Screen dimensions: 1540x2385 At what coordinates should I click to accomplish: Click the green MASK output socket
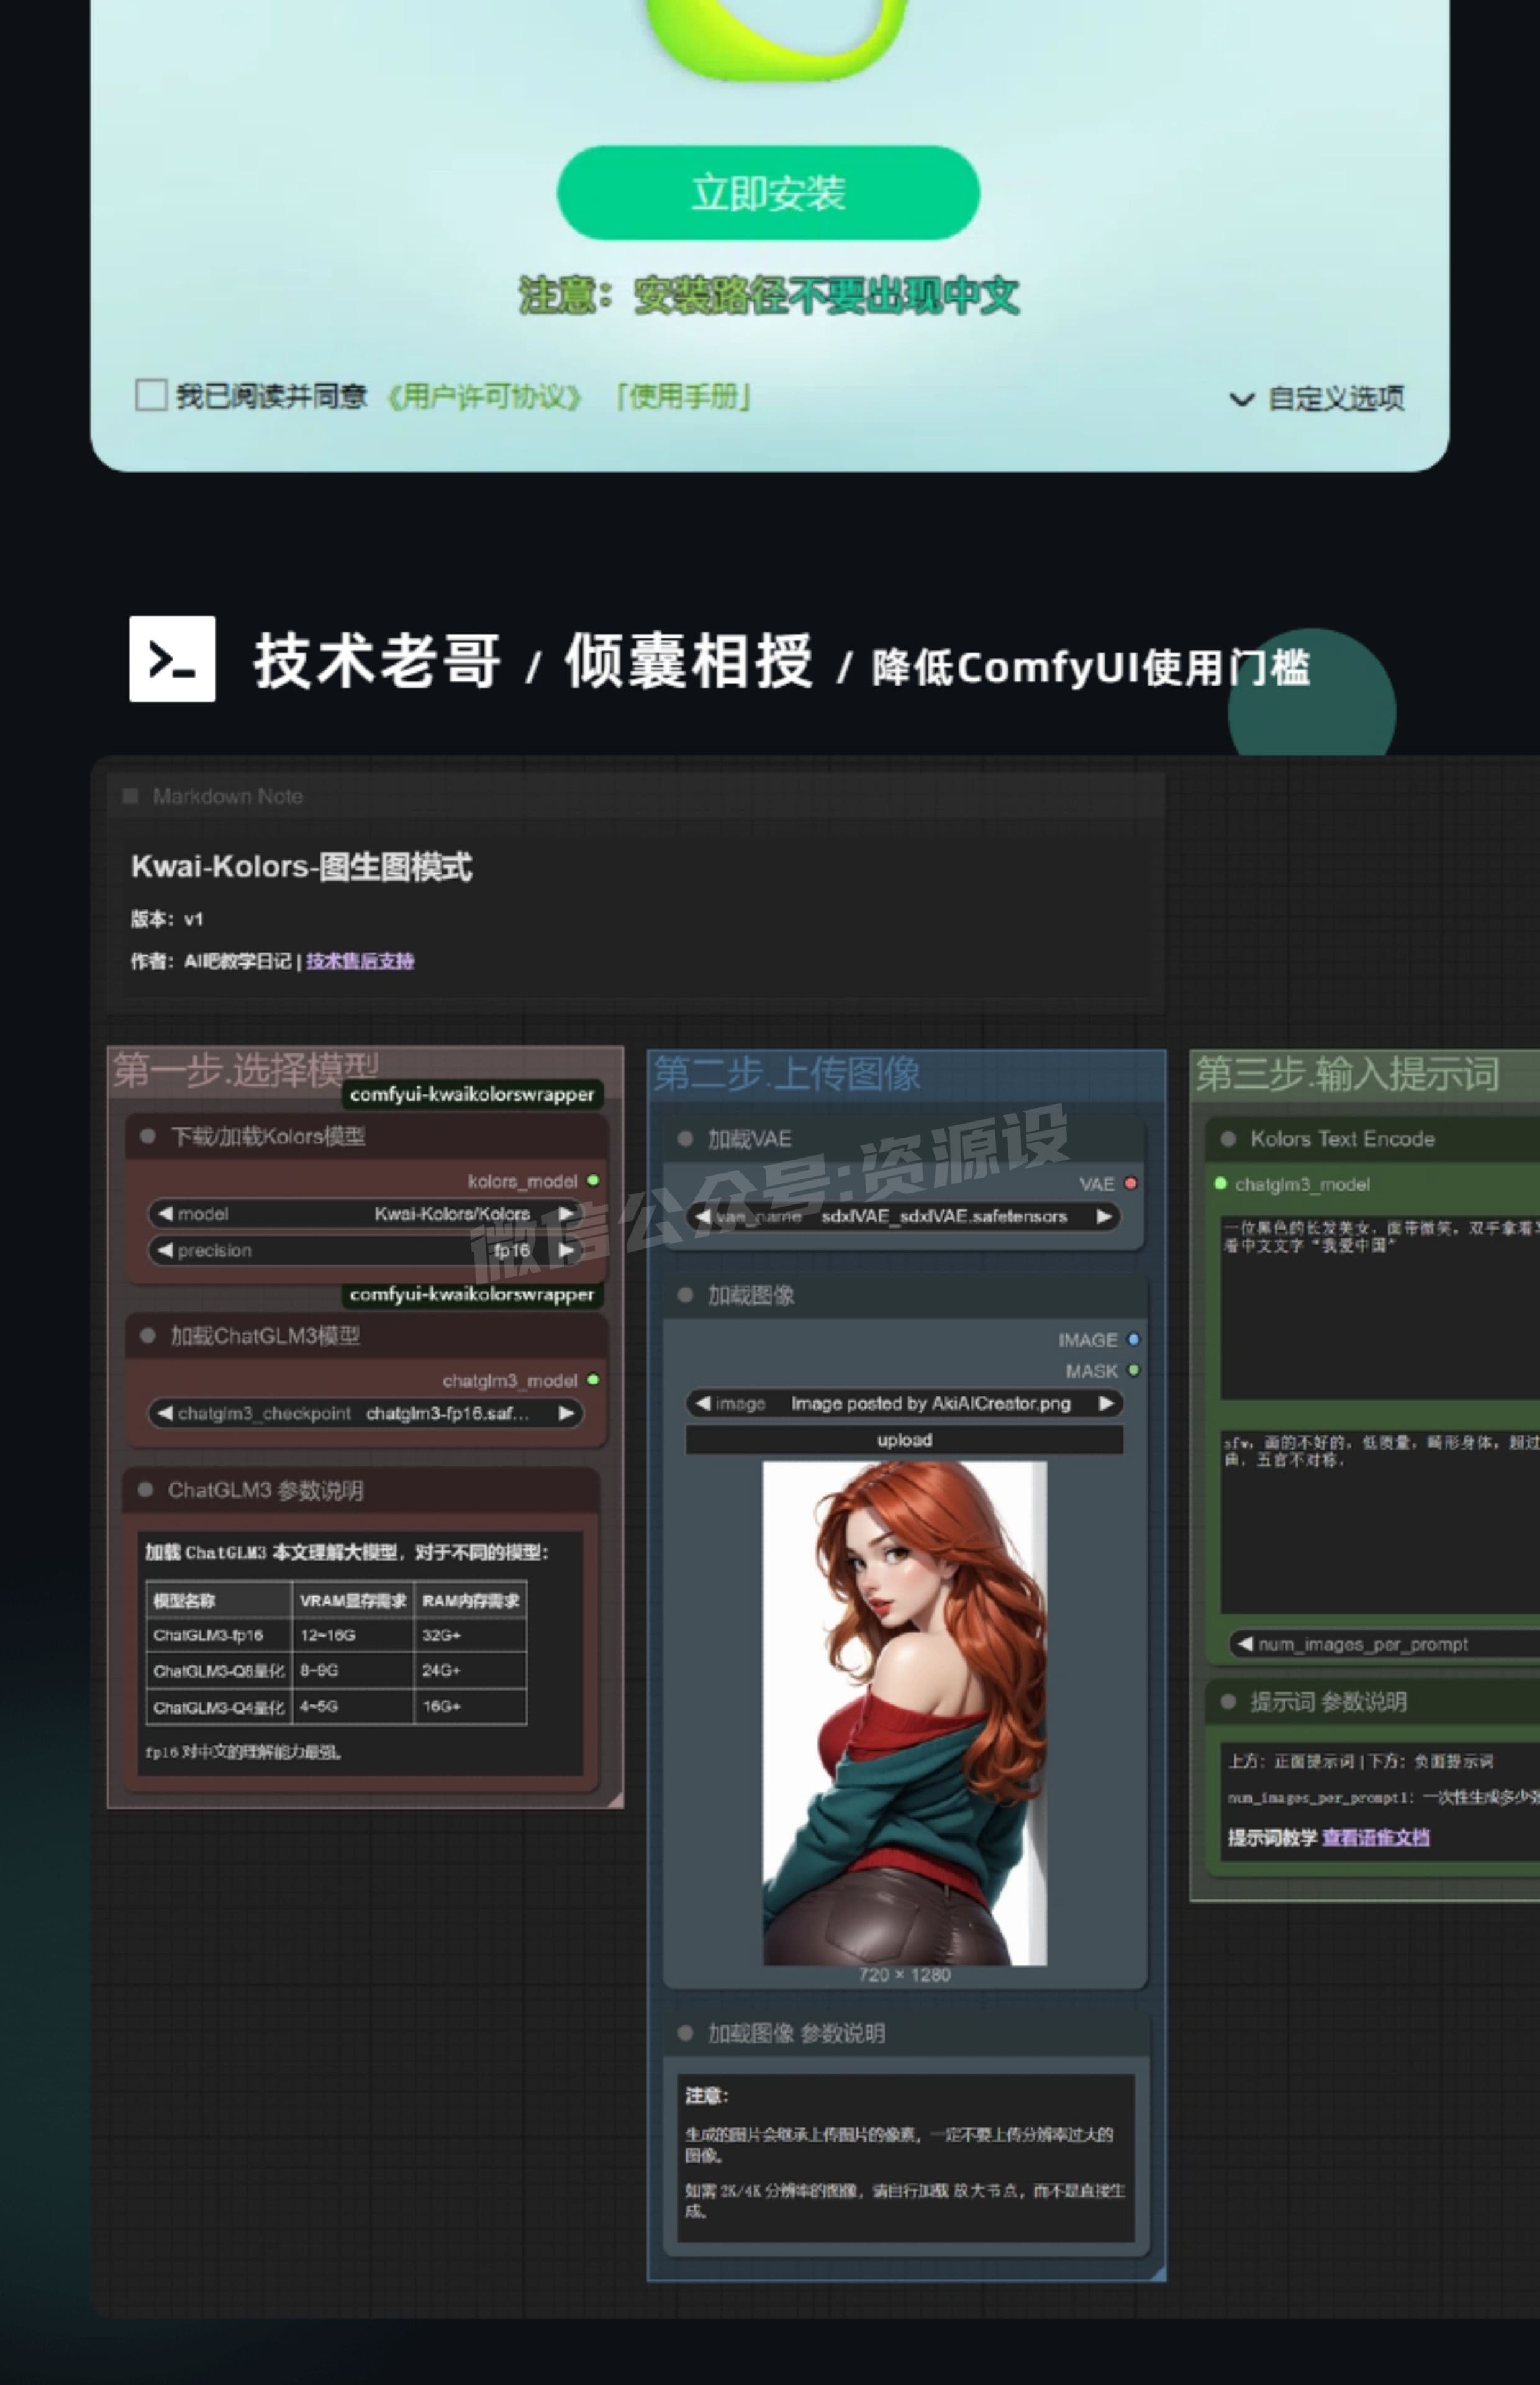(1133, 1371)
